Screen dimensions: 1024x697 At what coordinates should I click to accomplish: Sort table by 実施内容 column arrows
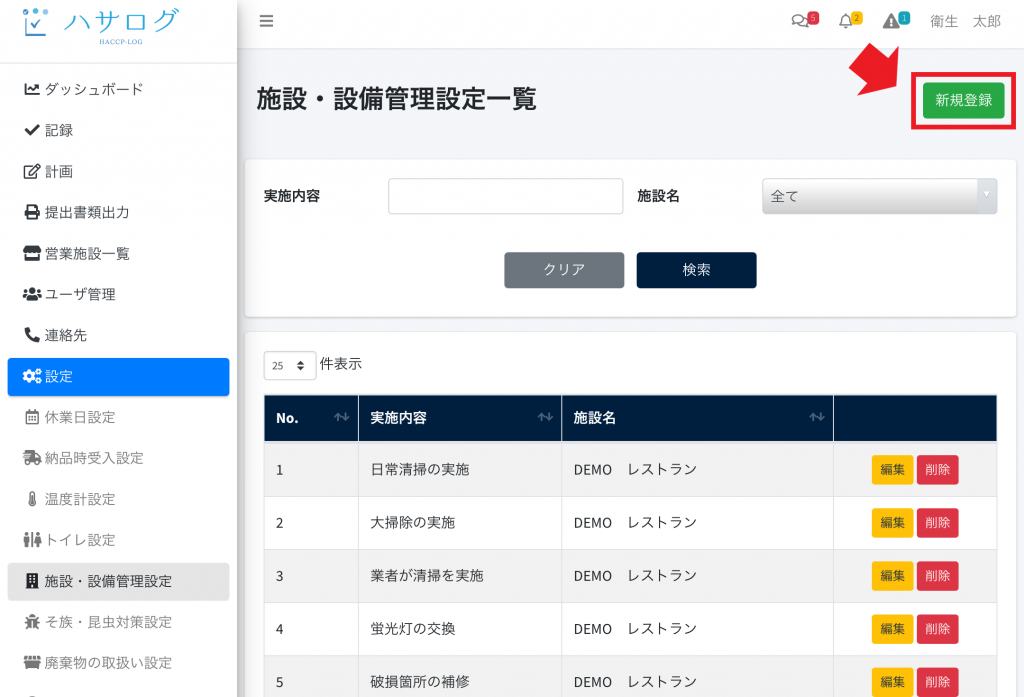[545, 417]
